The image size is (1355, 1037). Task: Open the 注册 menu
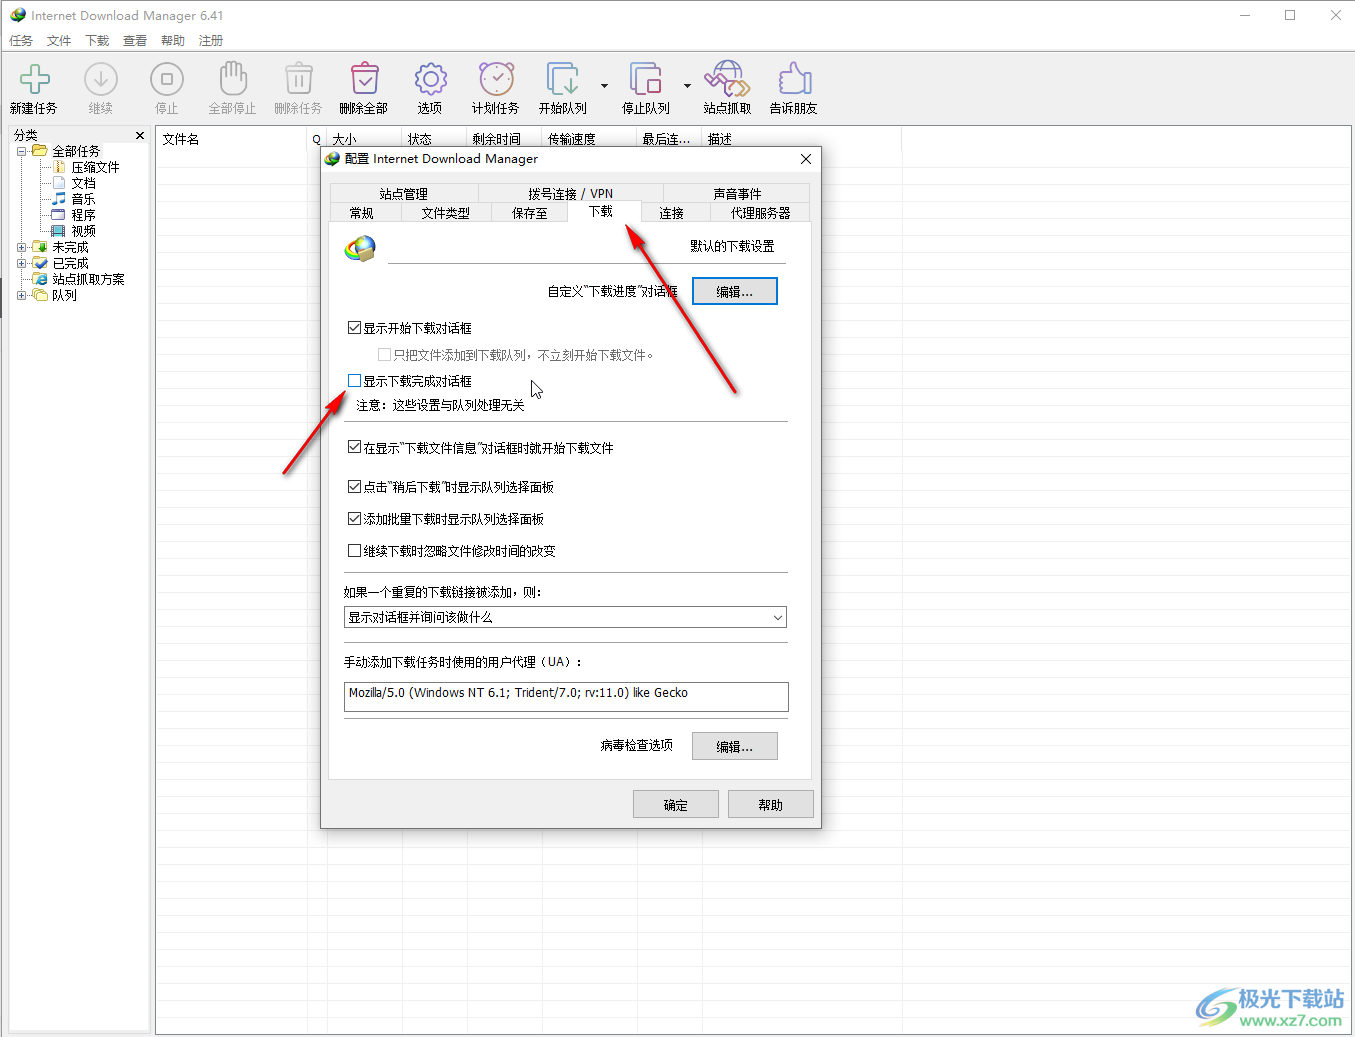(x=211, y=41)
